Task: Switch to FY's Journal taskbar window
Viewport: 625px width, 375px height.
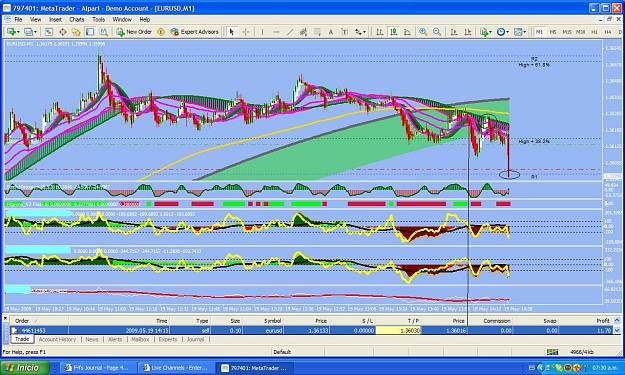Action: (x=97, y=368)
